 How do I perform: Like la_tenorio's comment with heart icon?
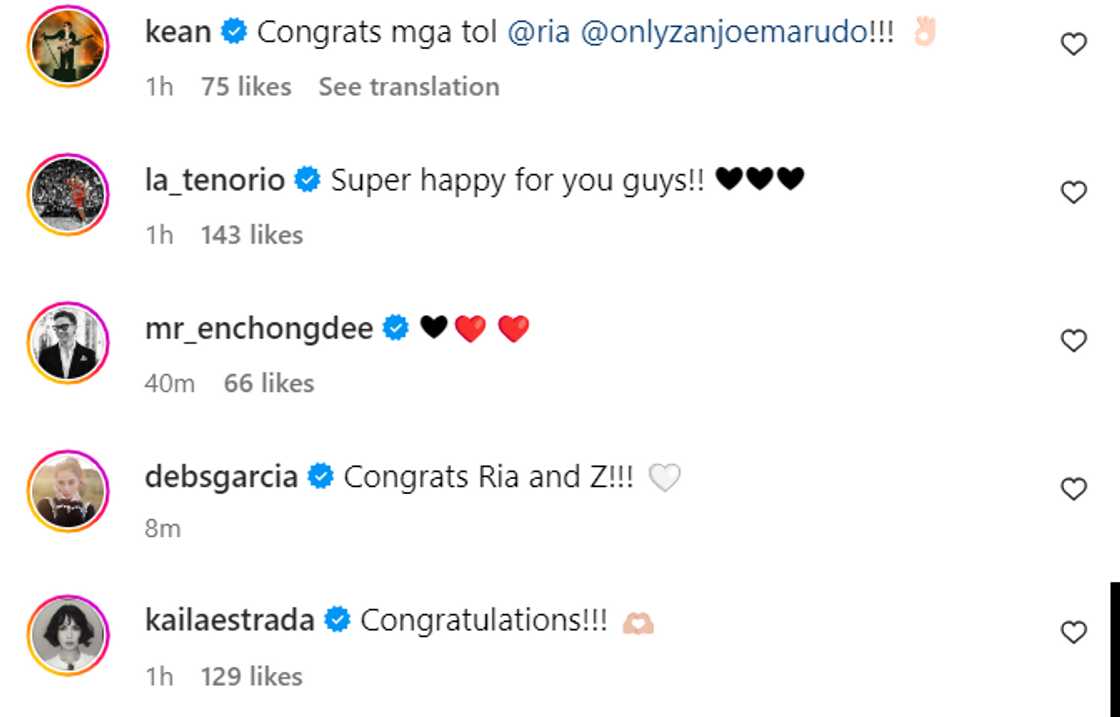pos(1073,193)
